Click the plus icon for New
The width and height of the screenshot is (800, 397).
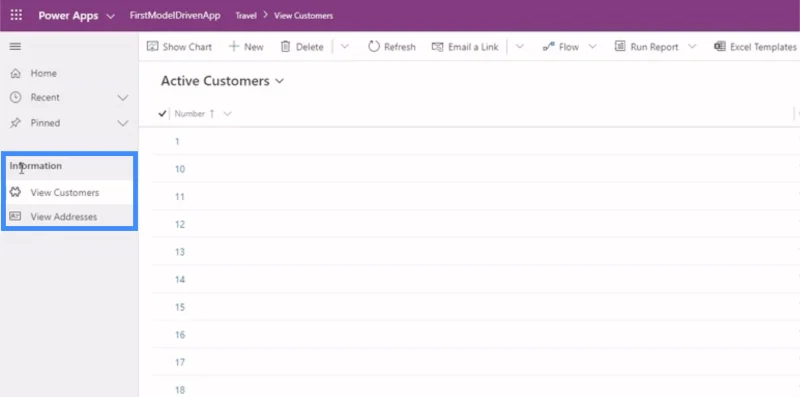point(234,46)
